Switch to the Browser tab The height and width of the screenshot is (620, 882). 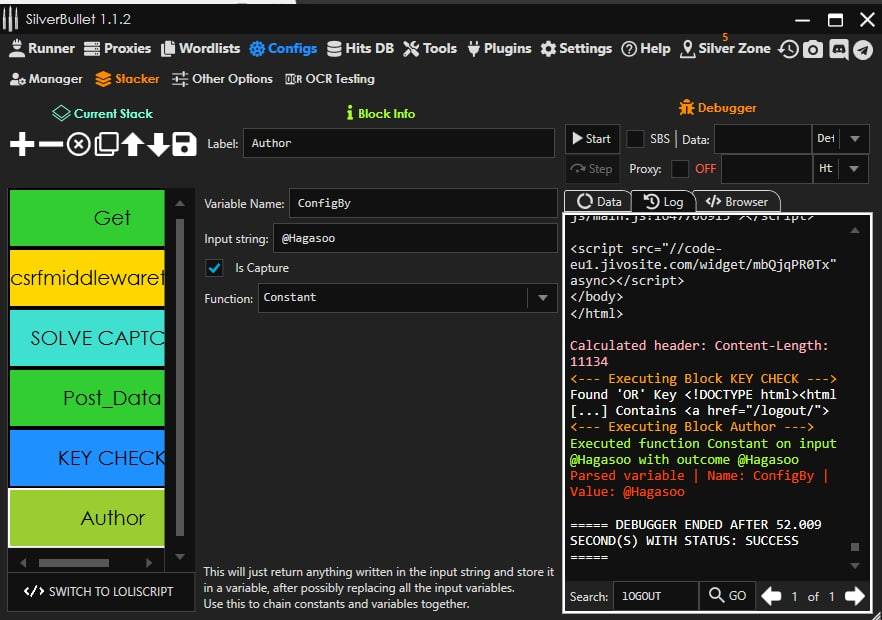click(x=737, y=201)
